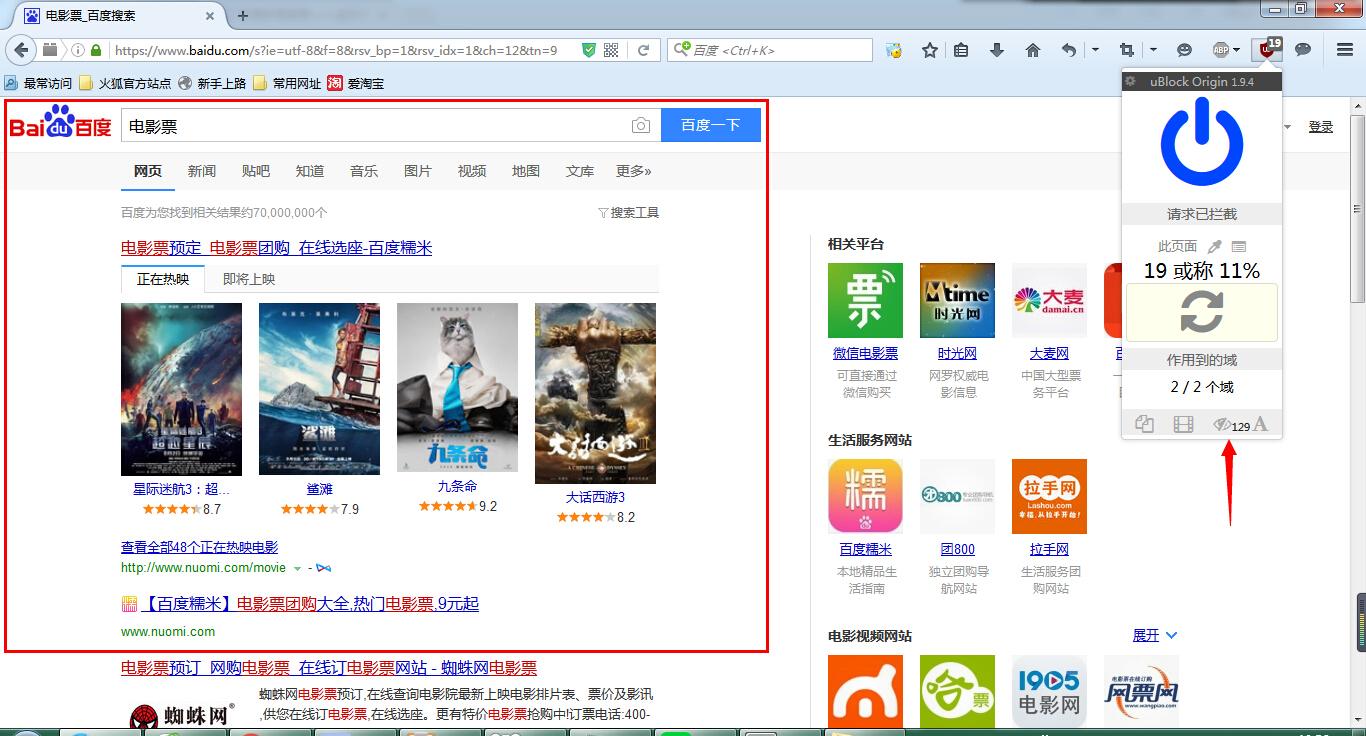Screen dimensions: 1366x736
Task: Click 九条命 movie poster thumbnail
Action: (457, 387)
